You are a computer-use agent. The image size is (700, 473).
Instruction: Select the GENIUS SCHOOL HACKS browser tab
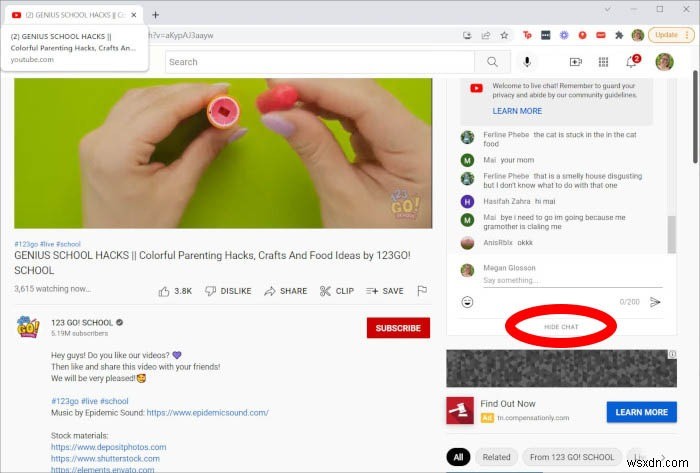[74, 15]
